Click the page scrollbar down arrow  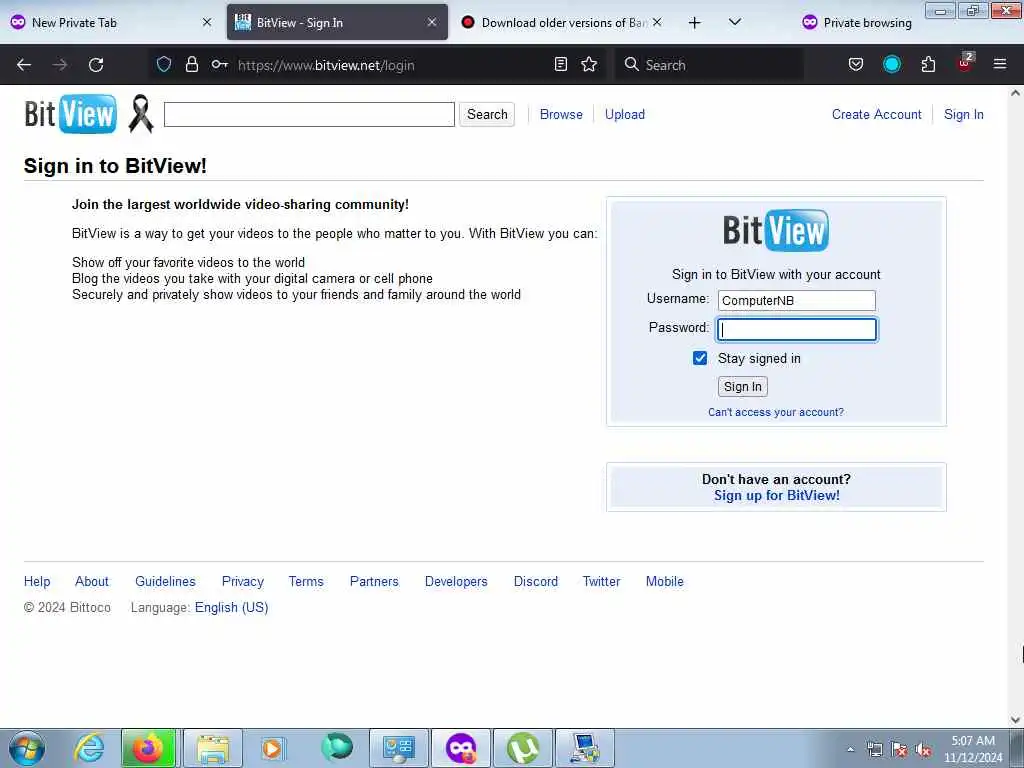tap(1015, 720)
